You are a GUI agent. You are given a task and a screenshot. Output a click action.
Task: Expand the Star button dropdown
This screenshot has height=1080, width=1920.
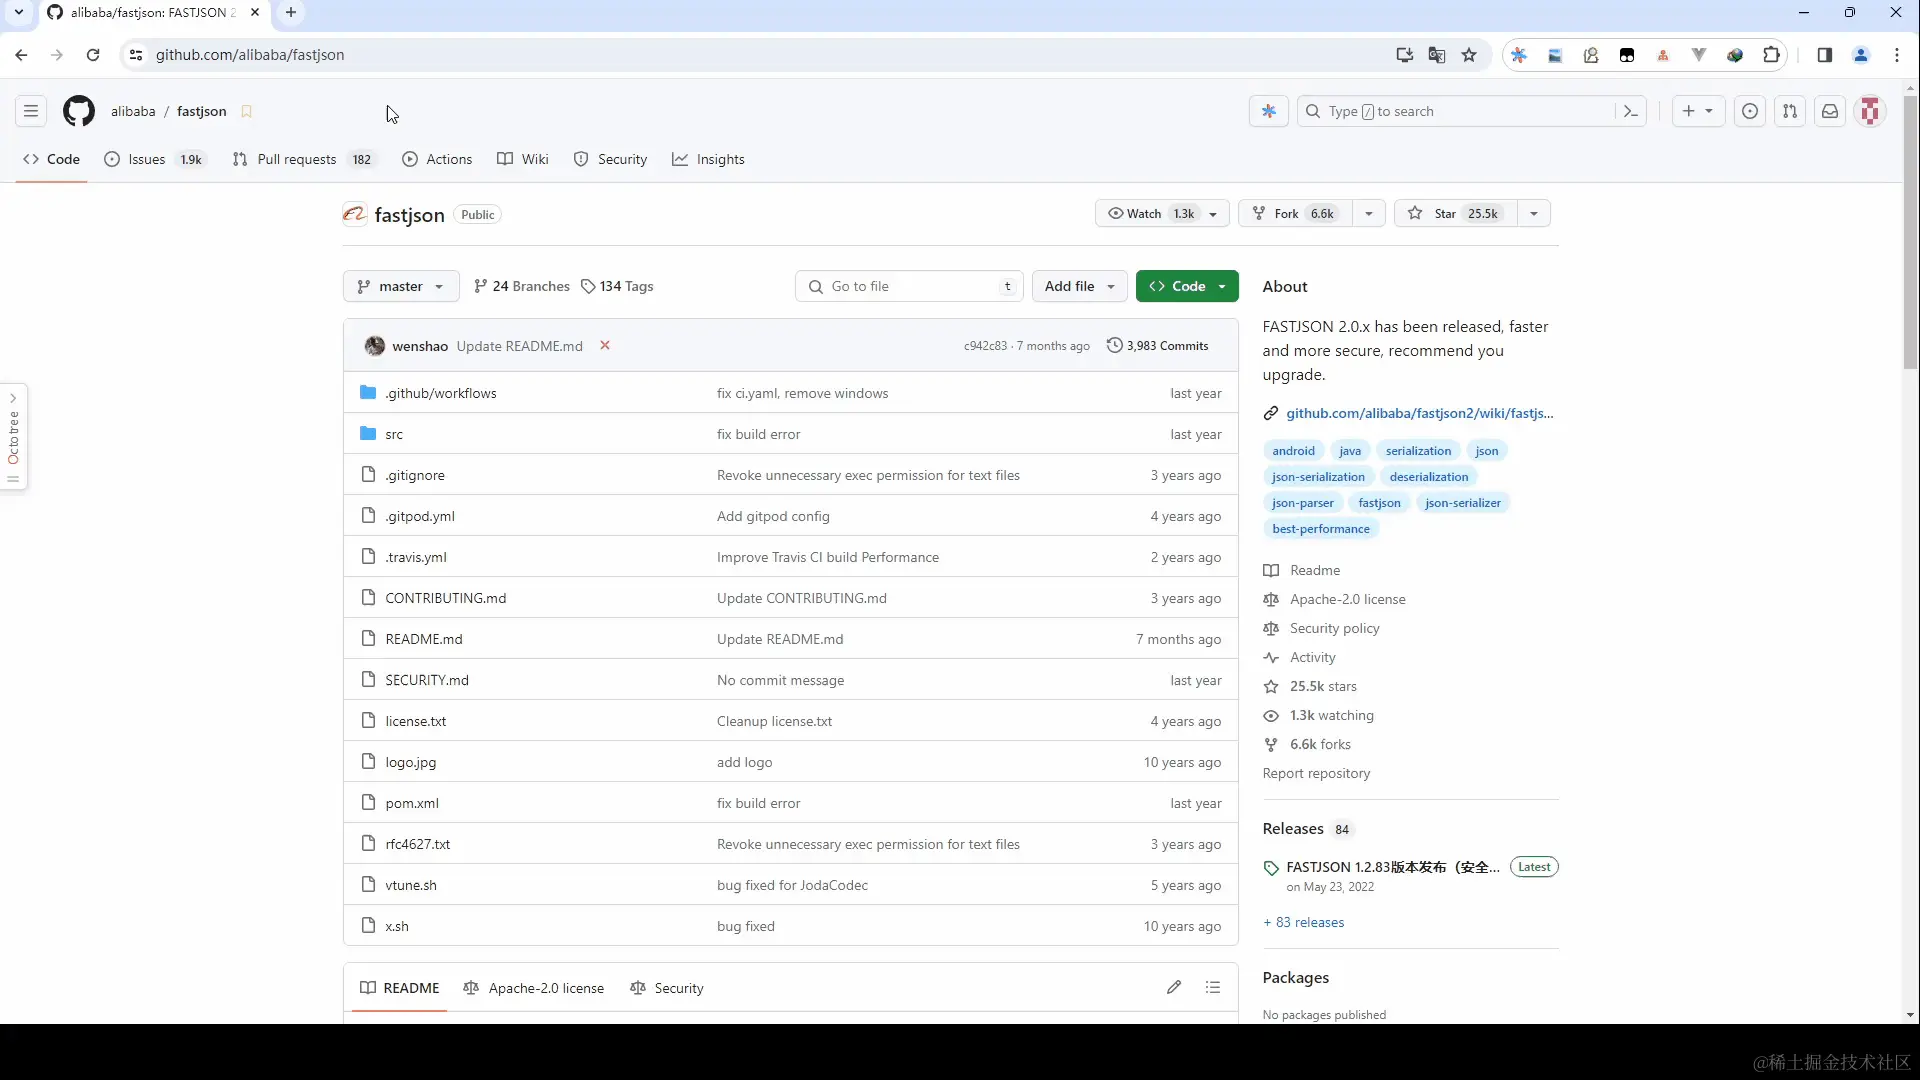[1534, 213]
